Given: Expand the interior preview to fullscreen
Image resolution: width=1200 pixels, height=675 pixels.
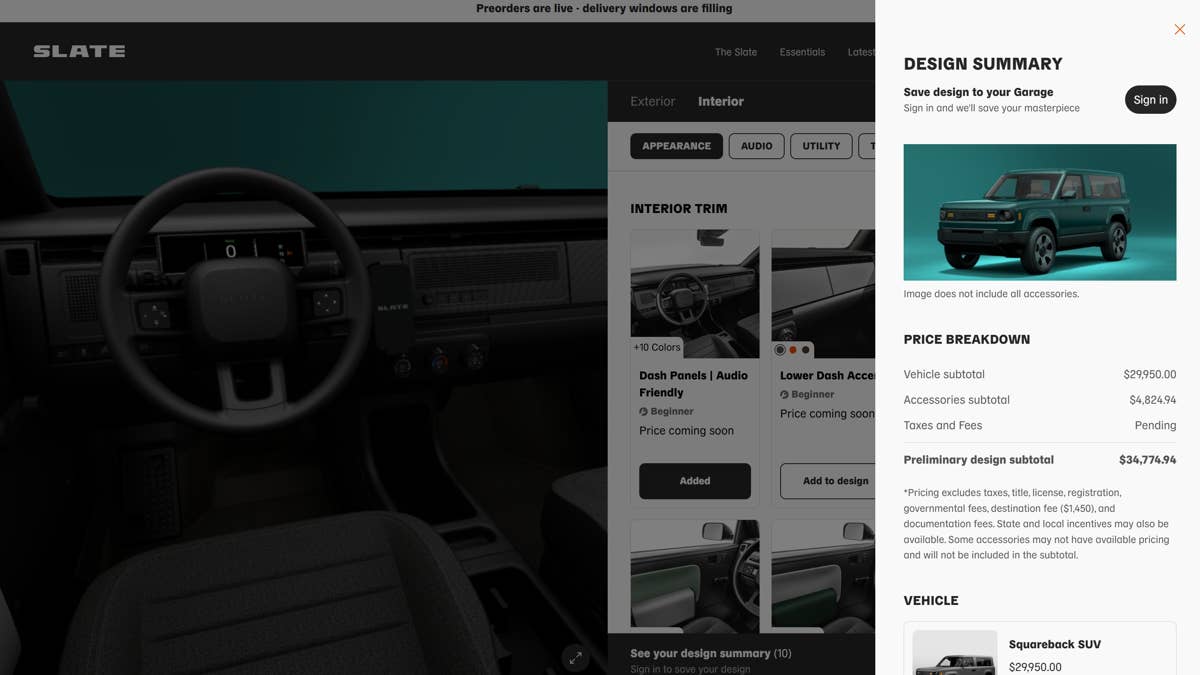Looking at the screenshot, I should [x=575, y=658].
